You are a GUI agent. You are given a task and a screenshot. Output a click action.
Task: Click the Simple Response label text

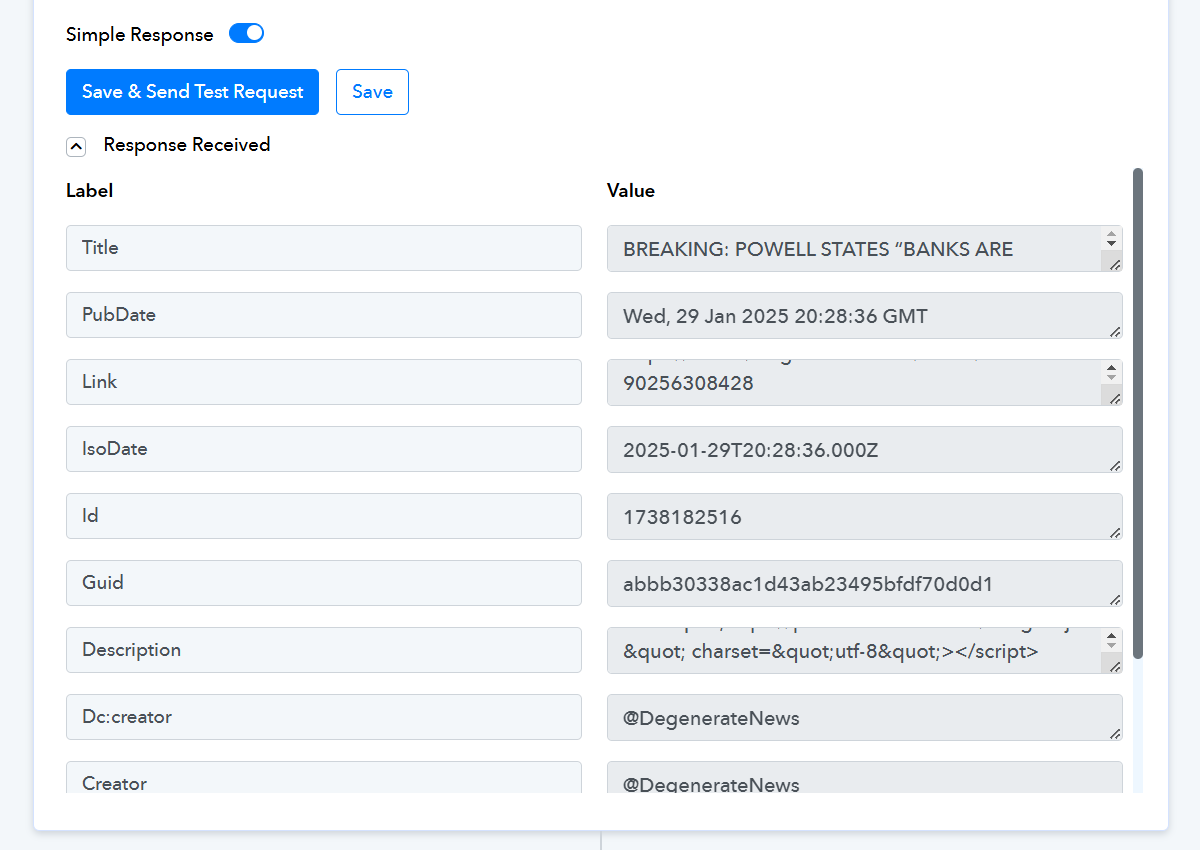pos(140,35)
